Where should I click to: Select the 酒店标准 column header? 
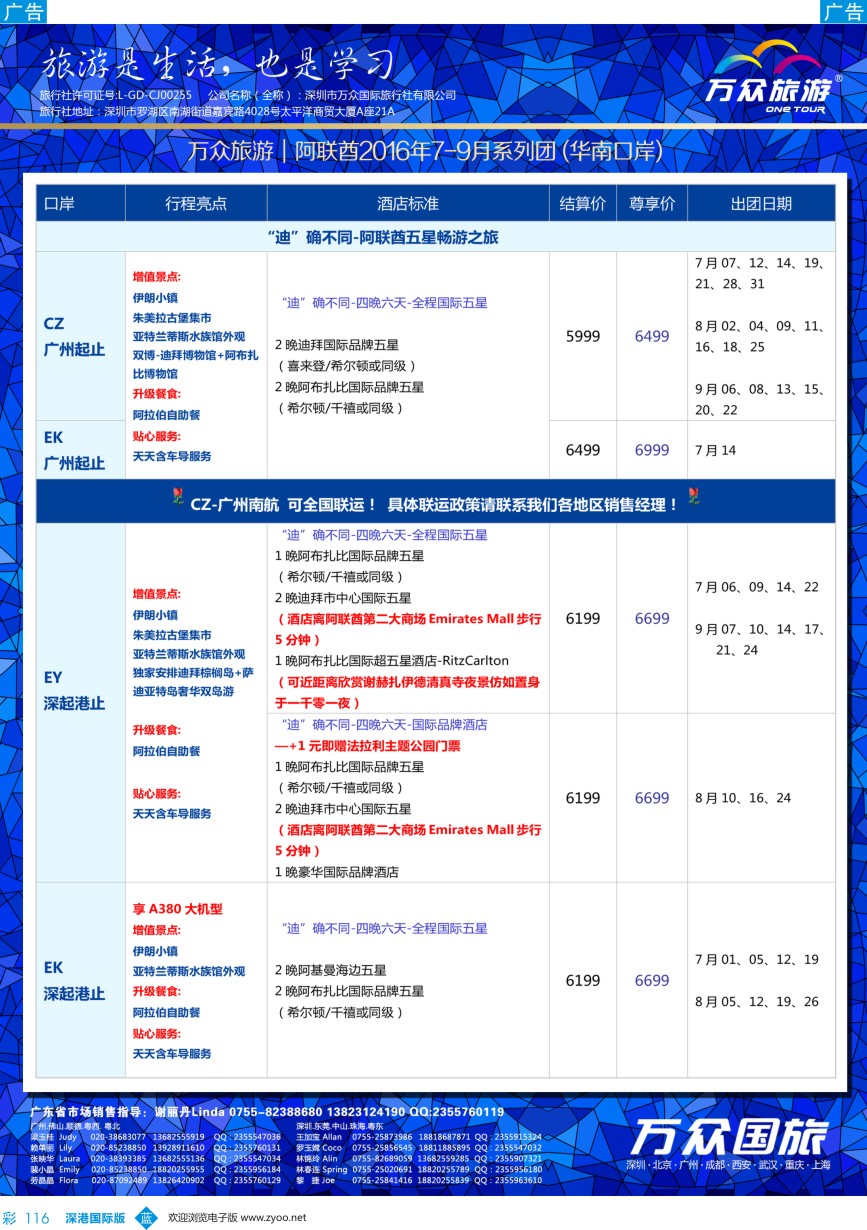(x=408, y=203)
